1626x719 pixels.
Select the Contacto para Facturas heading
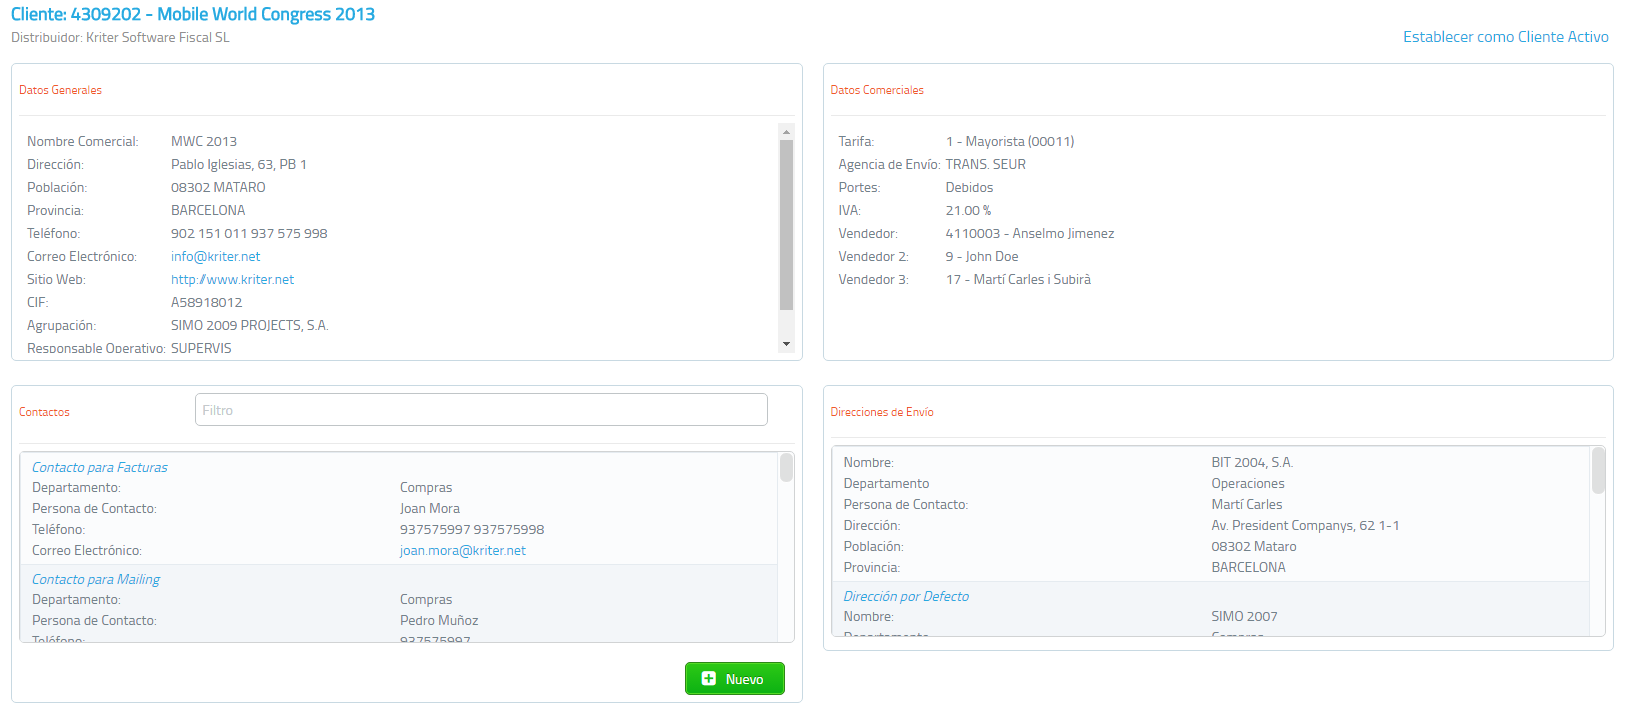[100, 467]
